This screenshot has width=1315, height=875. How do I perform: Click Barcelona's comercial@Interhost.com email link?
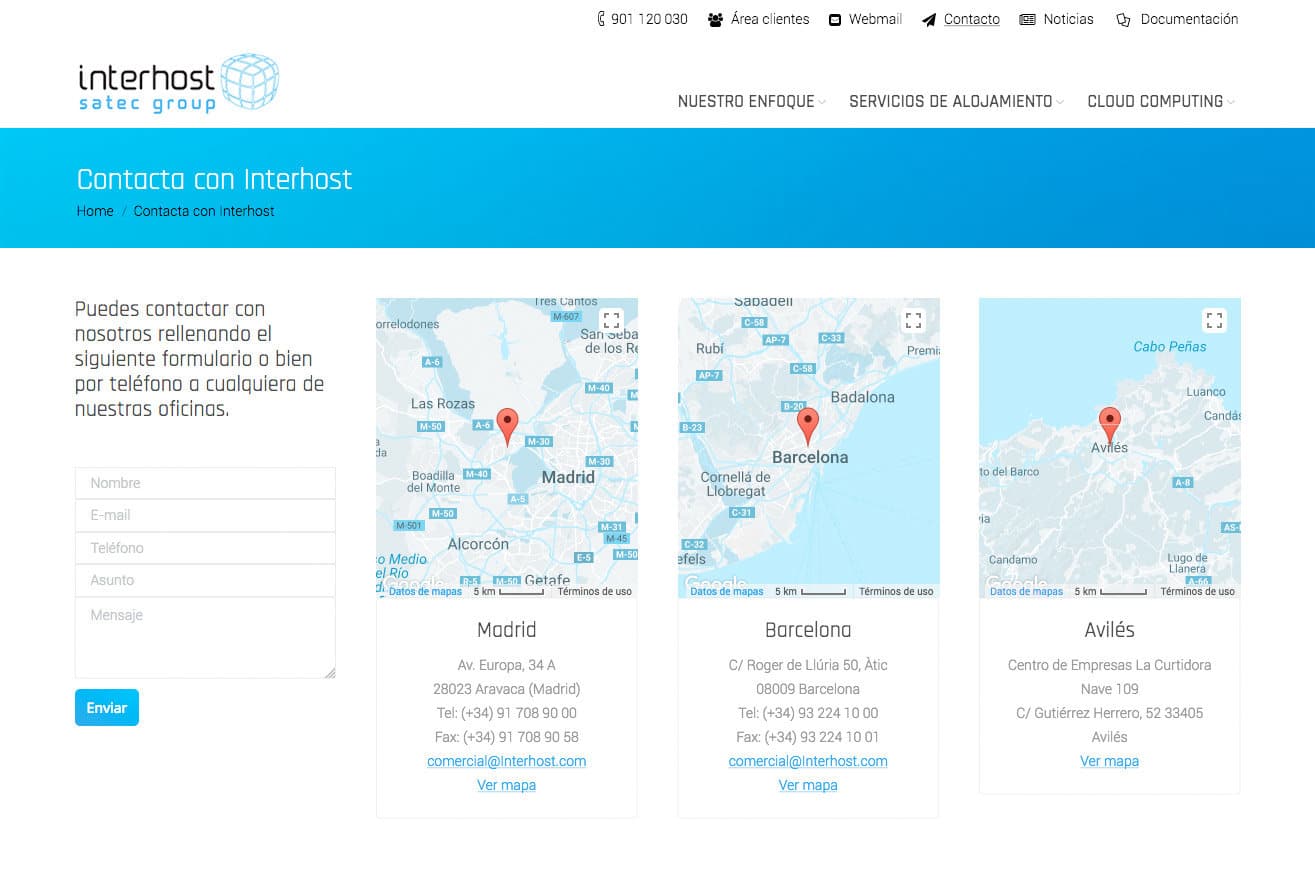808,761
